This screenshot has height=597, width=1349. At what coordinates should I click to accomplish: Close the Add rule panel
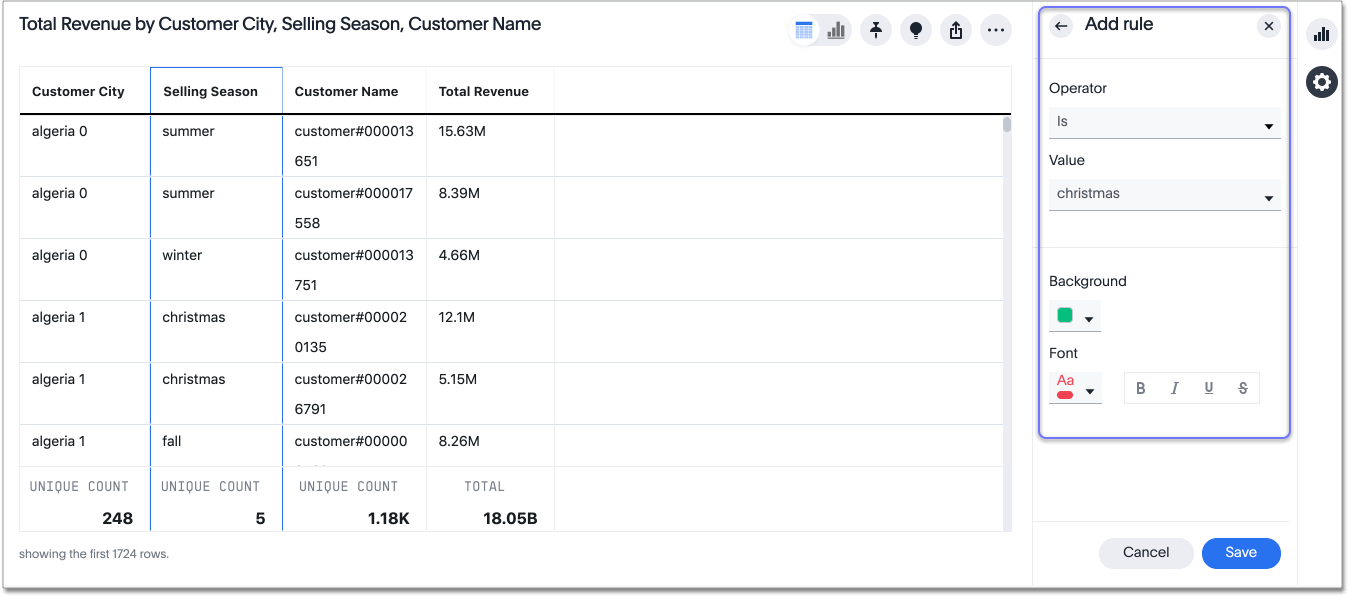(1269, 26)
